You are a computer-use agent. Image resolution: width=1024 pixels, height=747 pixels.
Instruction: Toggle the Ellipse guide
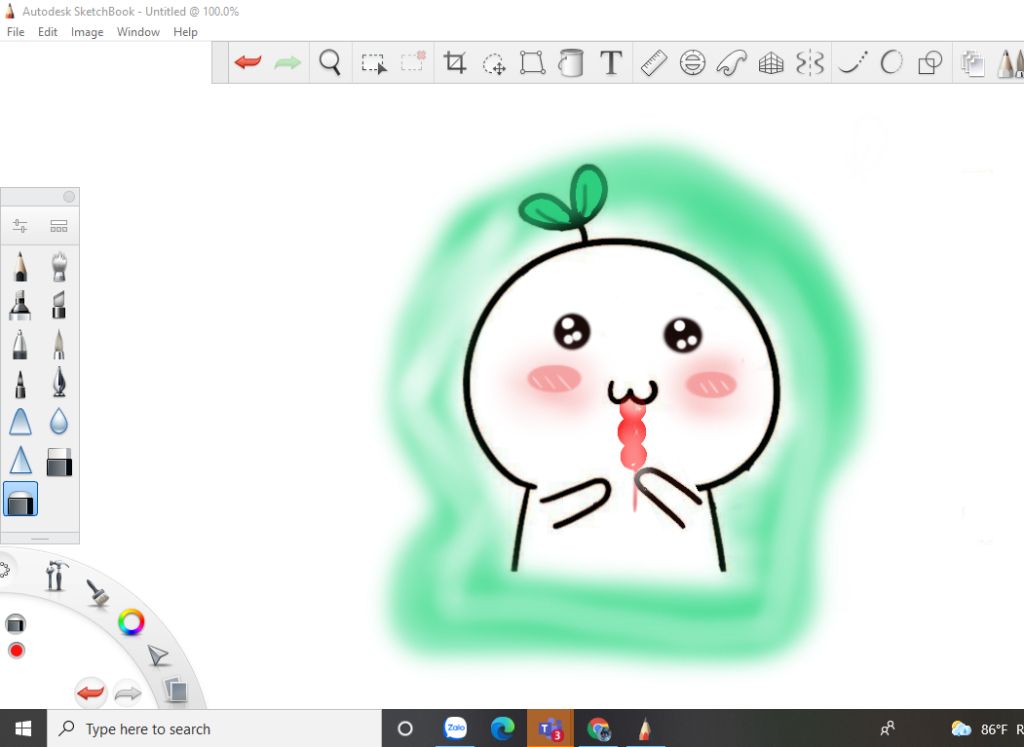[x=692, y=63]
